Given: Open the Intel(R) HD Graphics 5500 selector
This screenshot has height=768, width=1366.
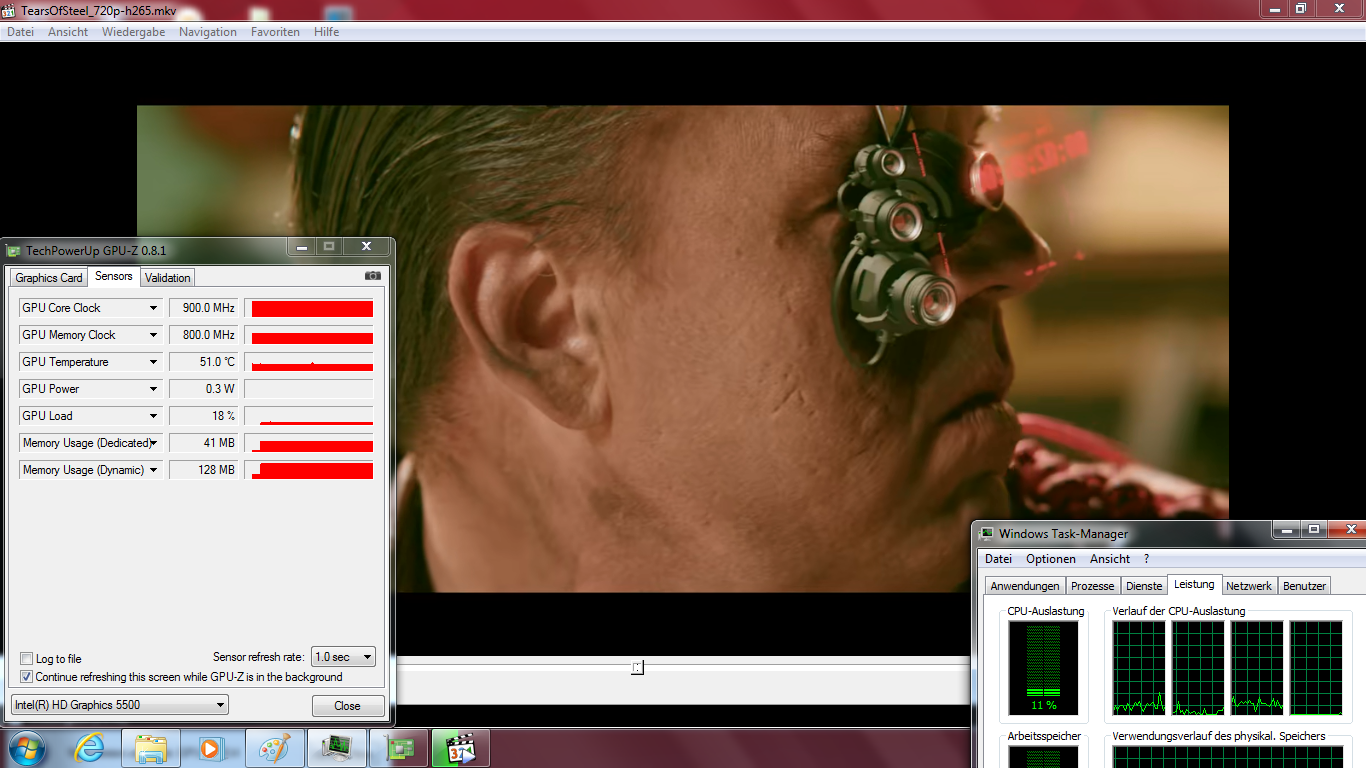Looking at the screenshot, I should pyautogui.click(x=120, y=705).
